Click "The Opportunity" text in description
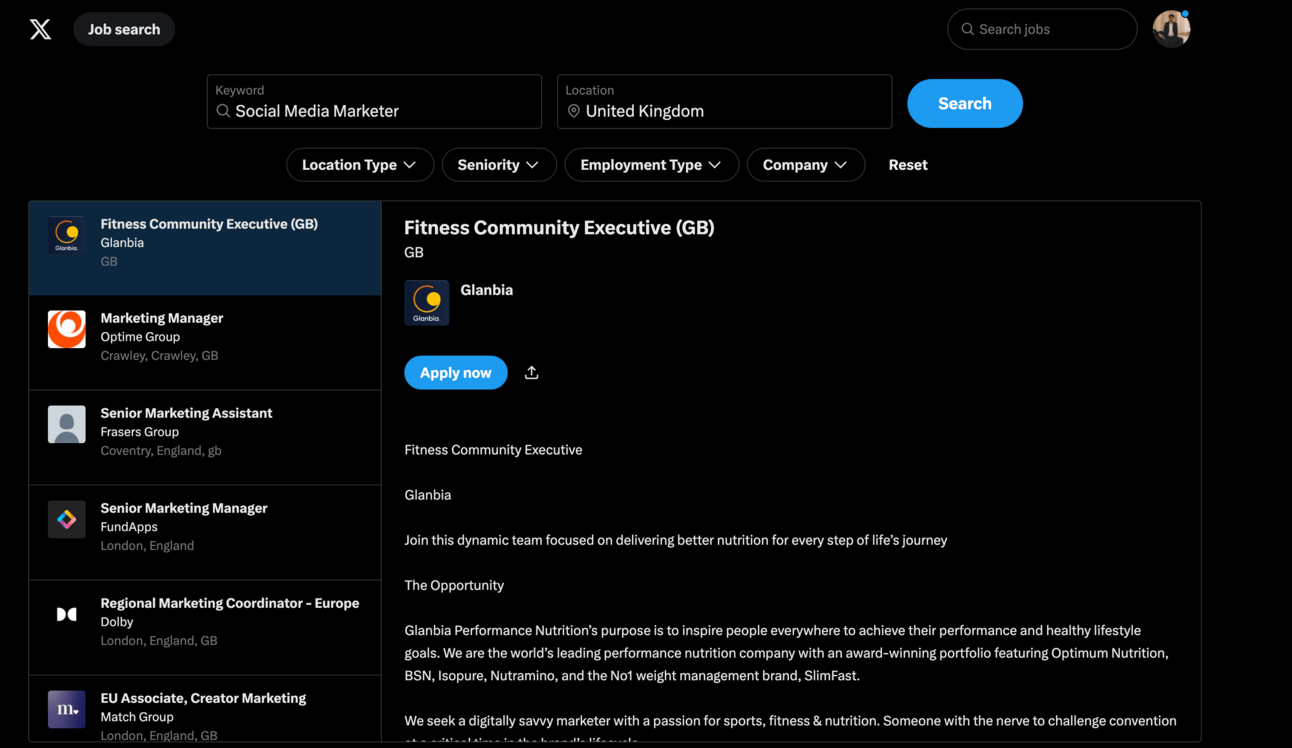 454,585
